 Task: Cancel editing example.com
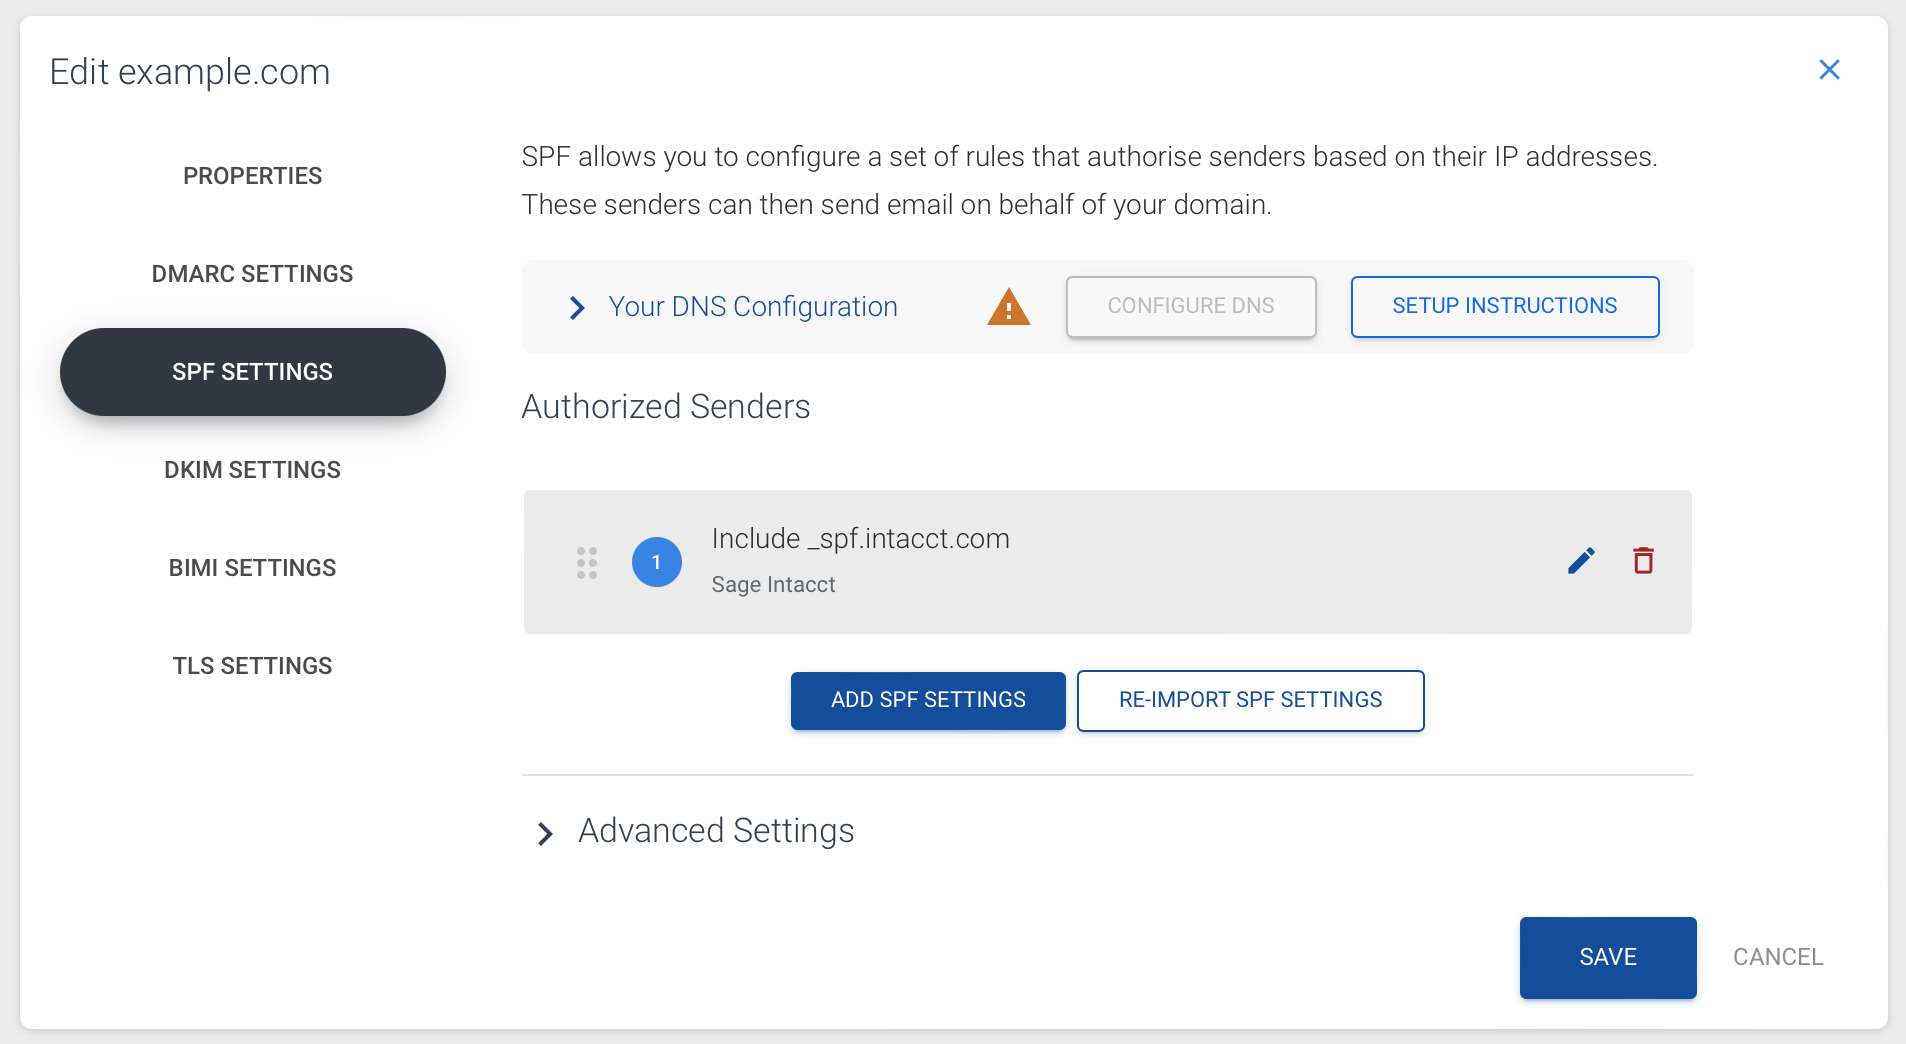coord(1776,957)
